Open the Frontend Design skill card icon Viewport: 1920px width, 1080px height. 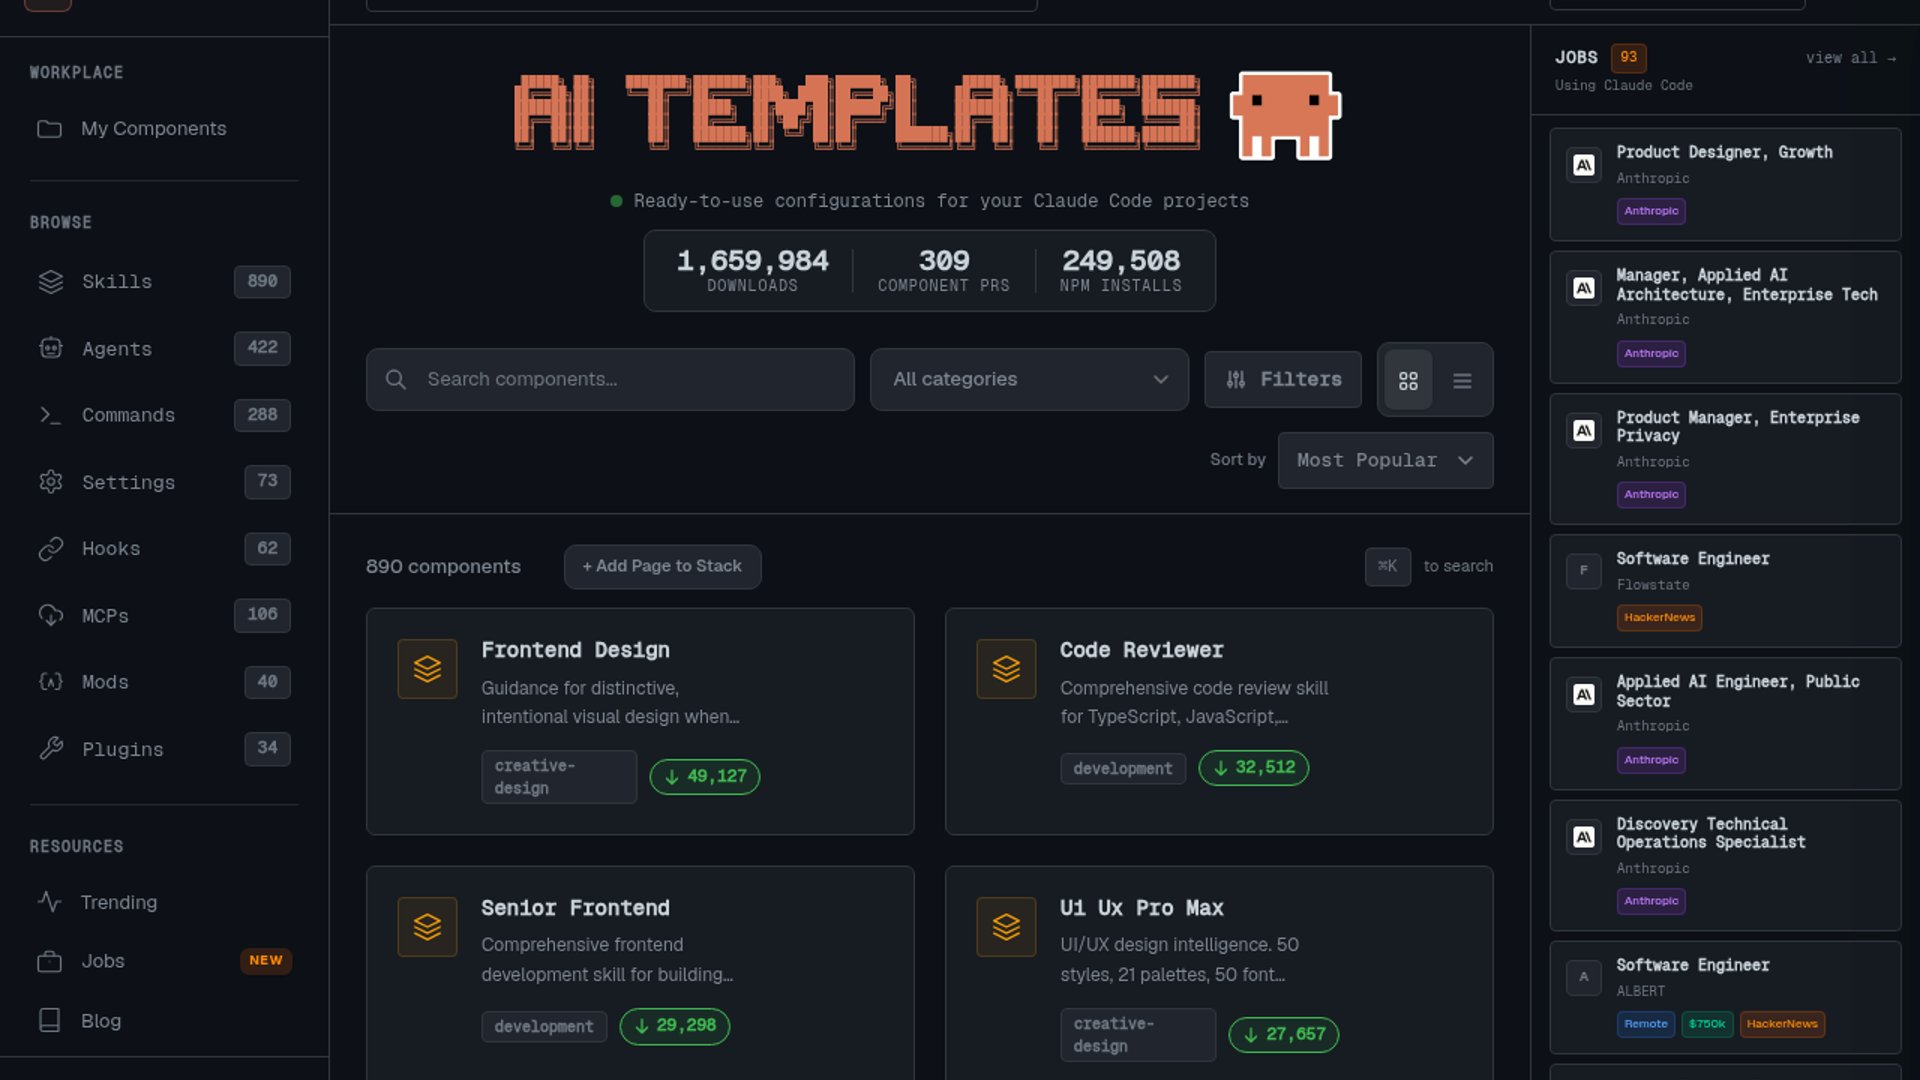pyautogui.click(x=427, y=669)
